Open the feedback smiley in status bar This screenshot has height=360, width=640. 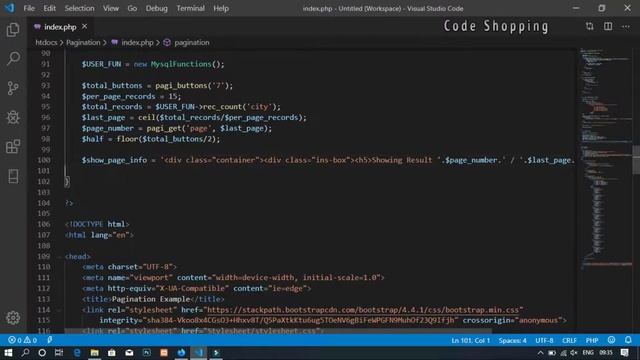point(611,340)
